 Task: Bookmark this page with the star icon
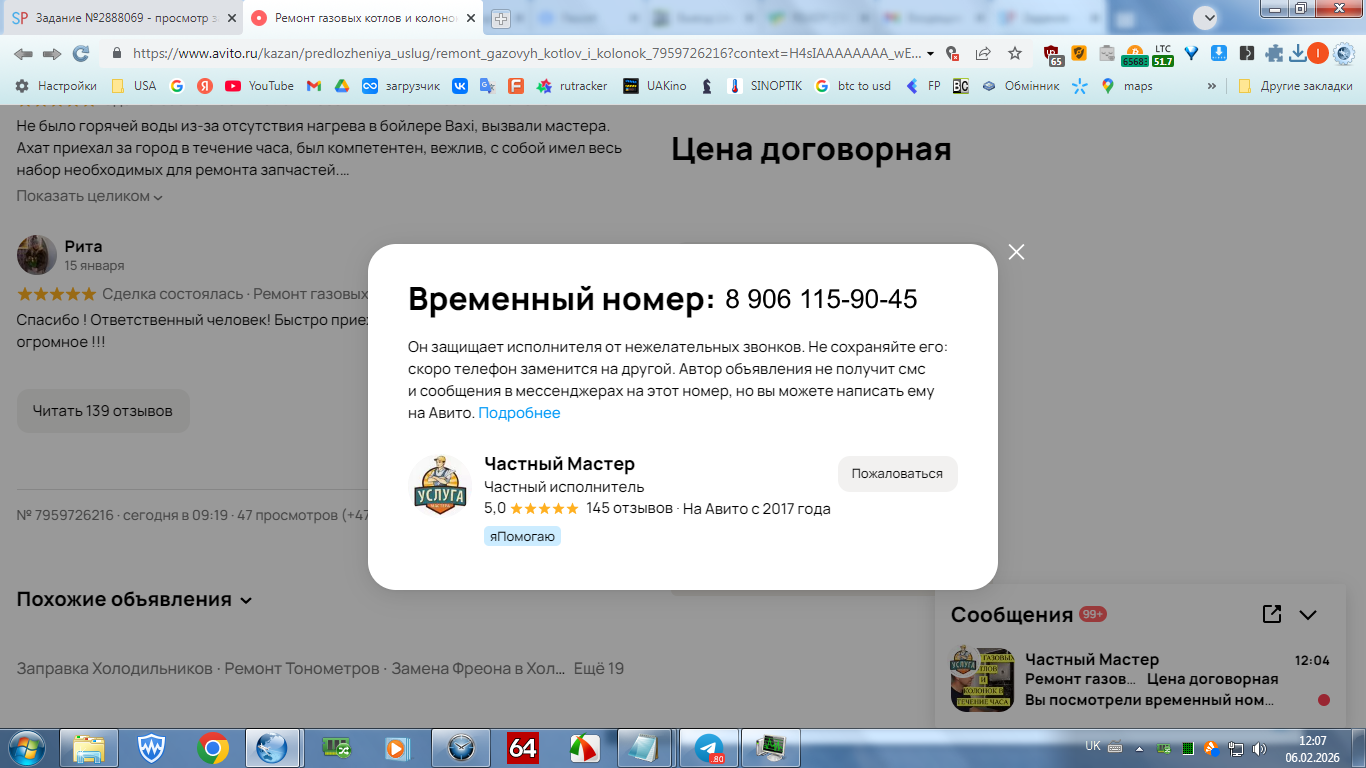coord(1015,54)
